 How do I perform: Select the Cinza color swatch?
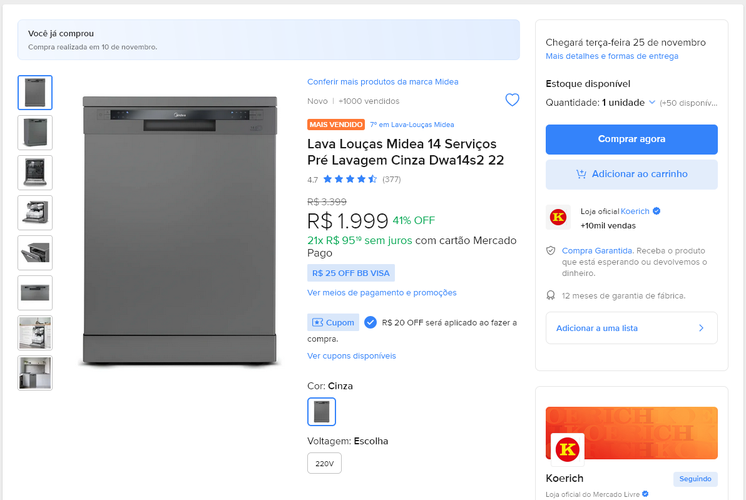[x=321, y=412]
